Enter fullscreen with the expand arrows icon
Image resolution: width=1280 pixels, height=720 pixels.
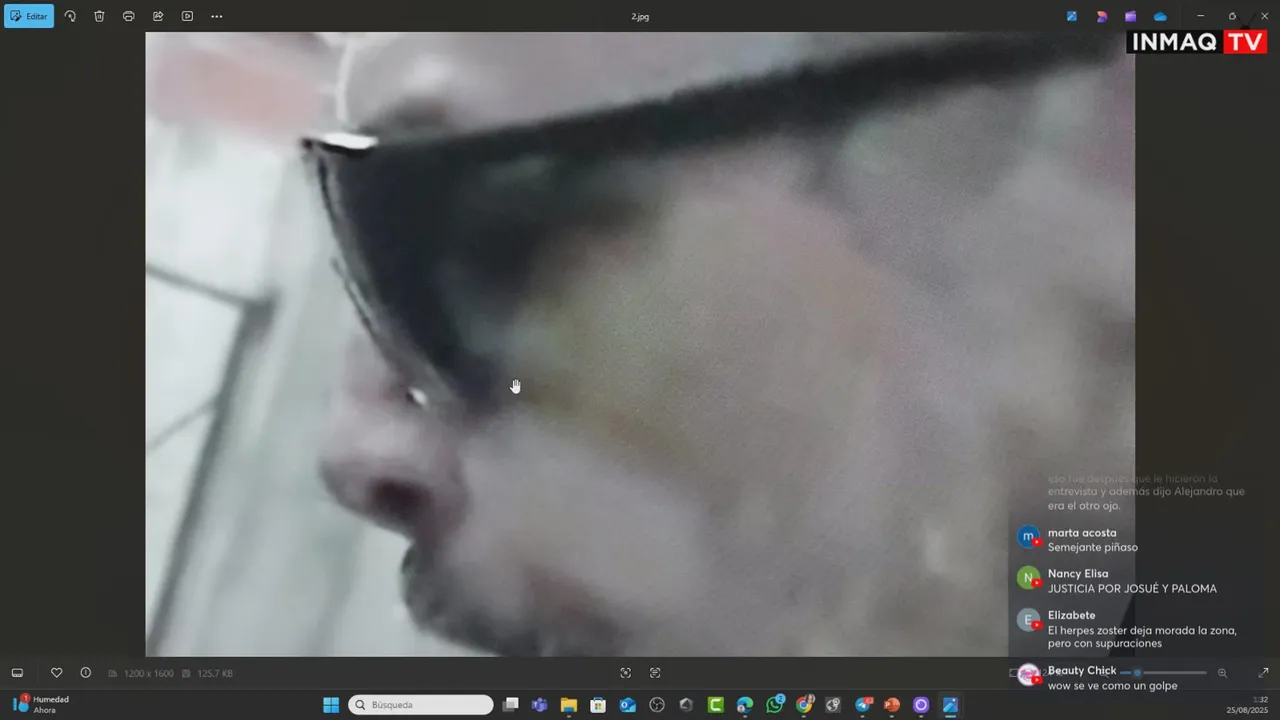click(1263, 673)
